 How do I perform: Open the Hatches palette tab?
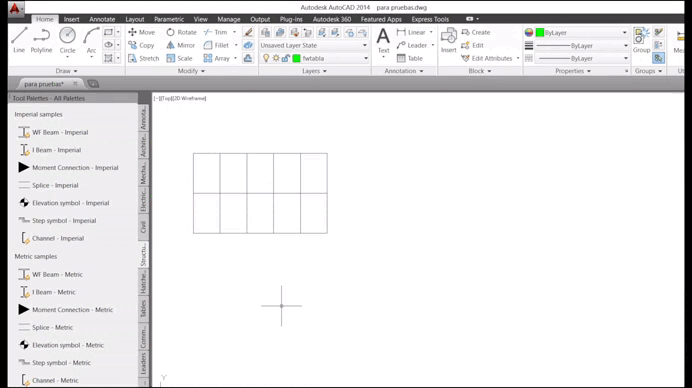coord(143,282)
